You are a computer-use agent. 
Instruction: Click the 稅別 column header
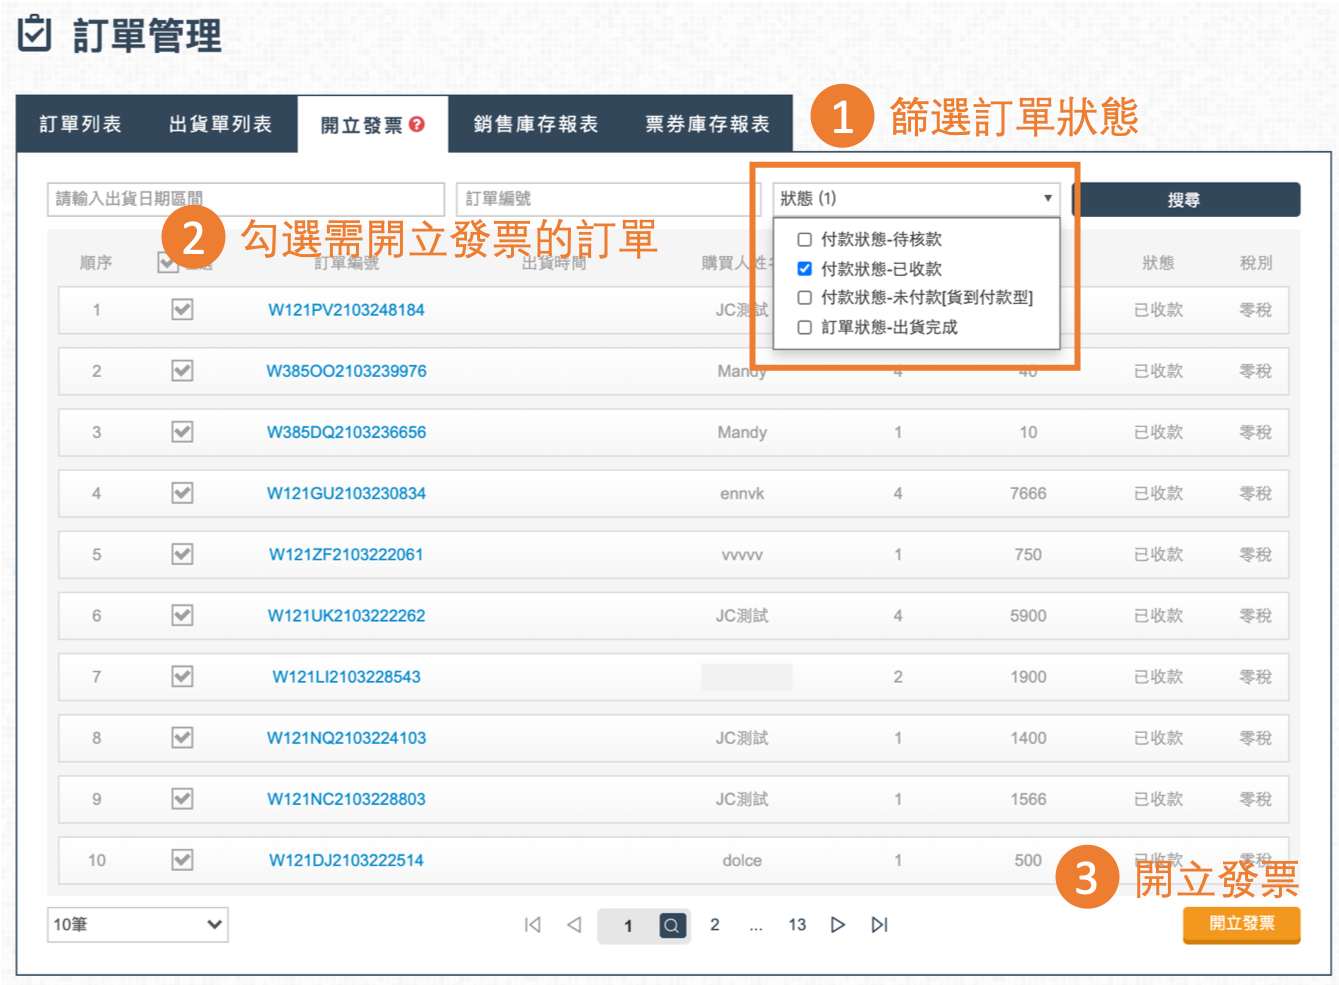click(1256, 263)
